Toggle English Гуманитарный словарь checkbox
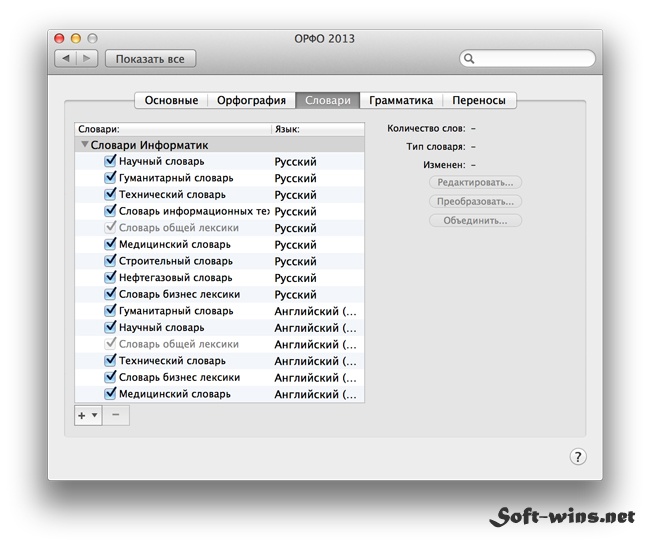This screenshot has width=650, height=546. [110, 311]
